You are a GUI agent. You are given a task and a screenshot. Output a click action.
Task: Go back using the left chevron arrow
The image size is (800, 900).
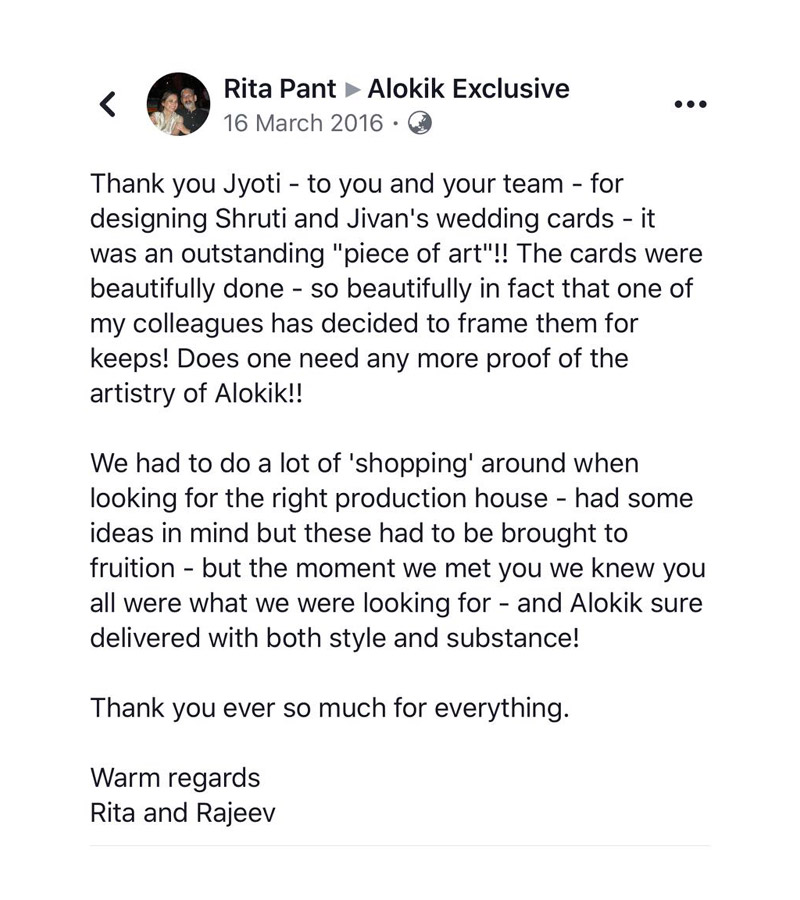pos(107,104)
